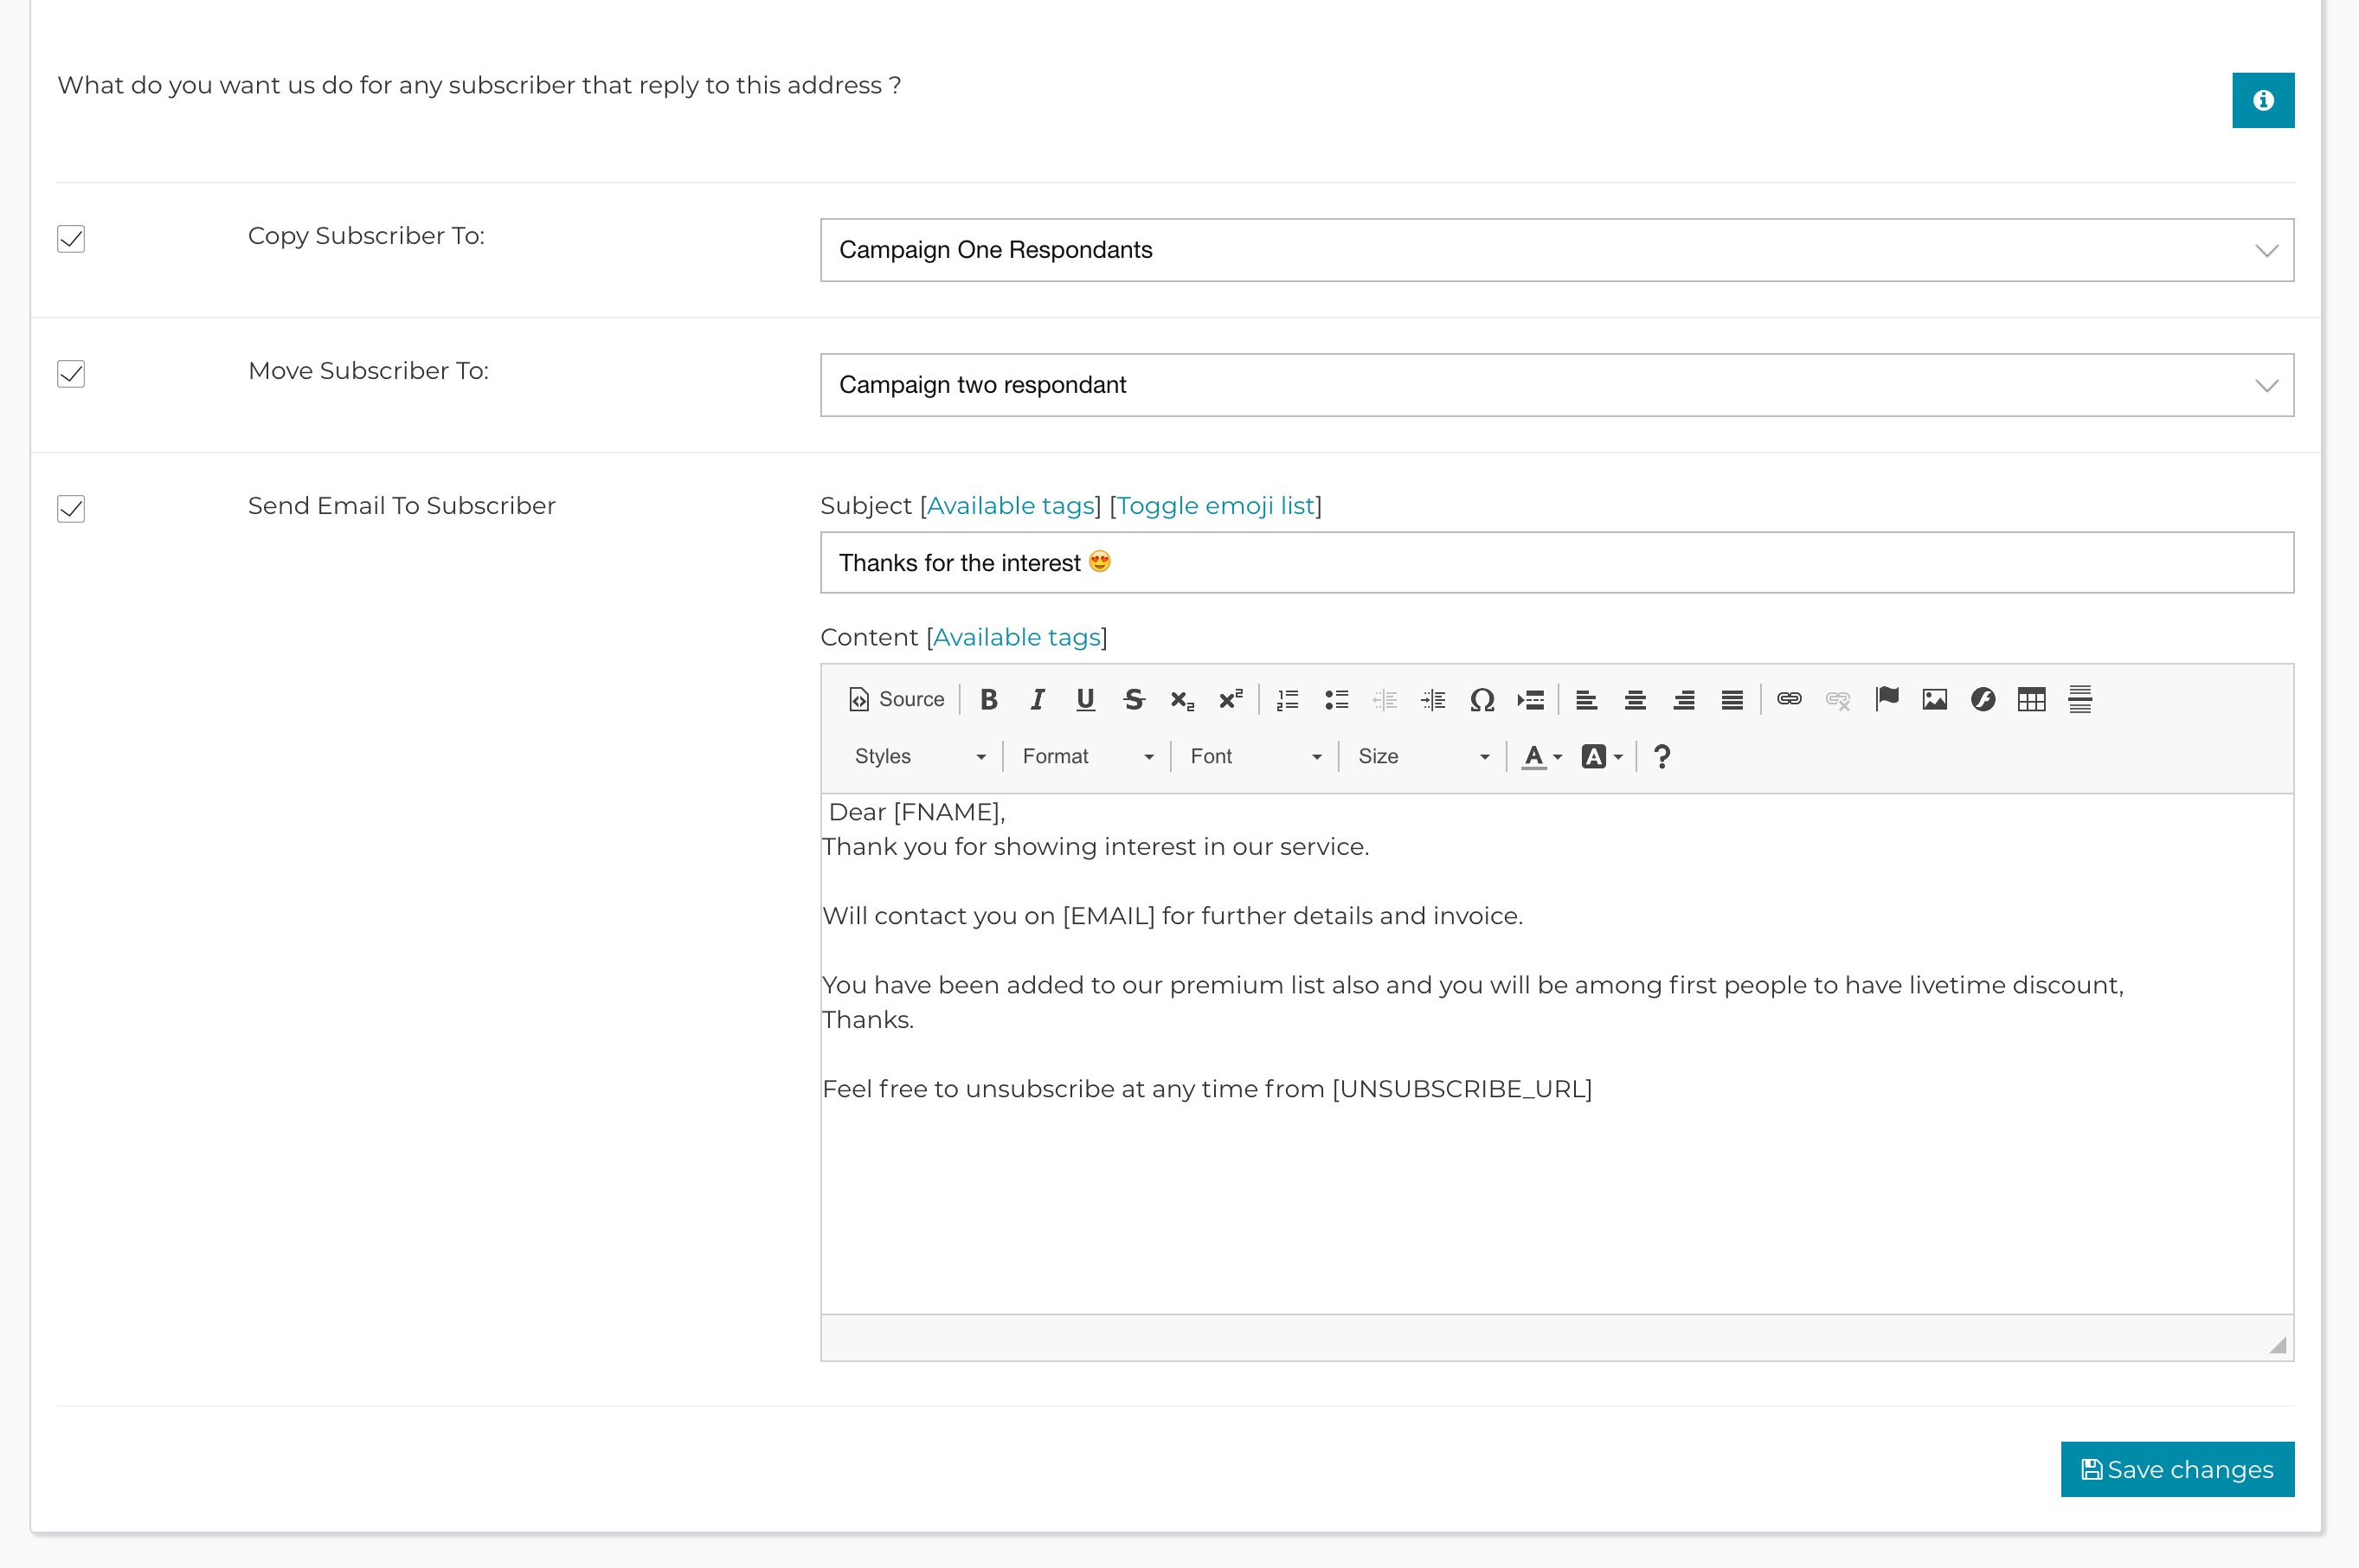Toggle the Move Subscriber To checkbox
The width and height of the screenshot is (2359, 1568).
(x=71, y=374)
